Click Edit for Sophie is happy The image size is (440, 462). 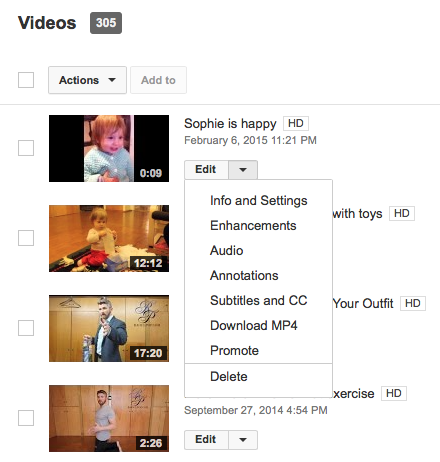[x=206, y=169]
